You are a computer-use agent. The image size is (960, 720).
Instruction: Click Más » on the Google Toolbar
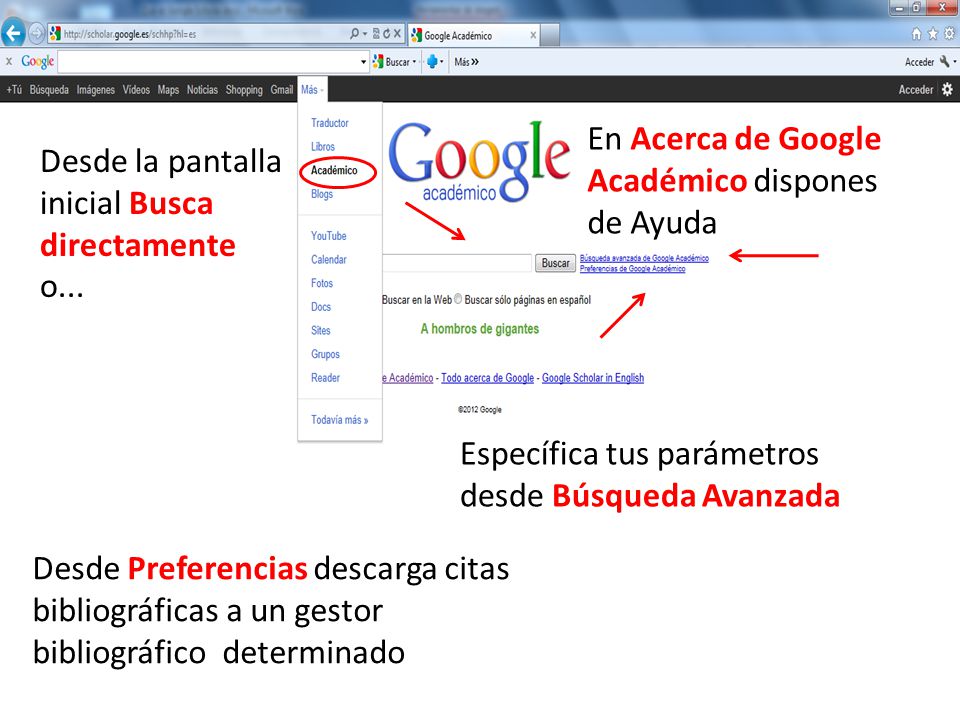pos(467,62)
